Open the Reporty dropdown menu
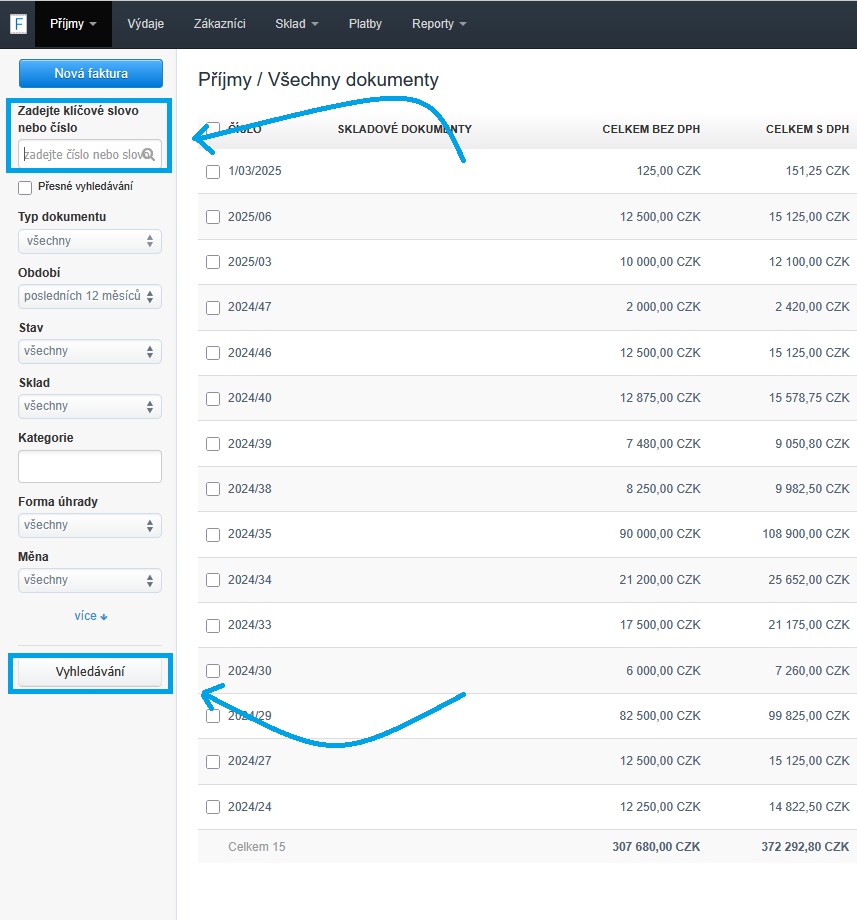 pos(439,24)
